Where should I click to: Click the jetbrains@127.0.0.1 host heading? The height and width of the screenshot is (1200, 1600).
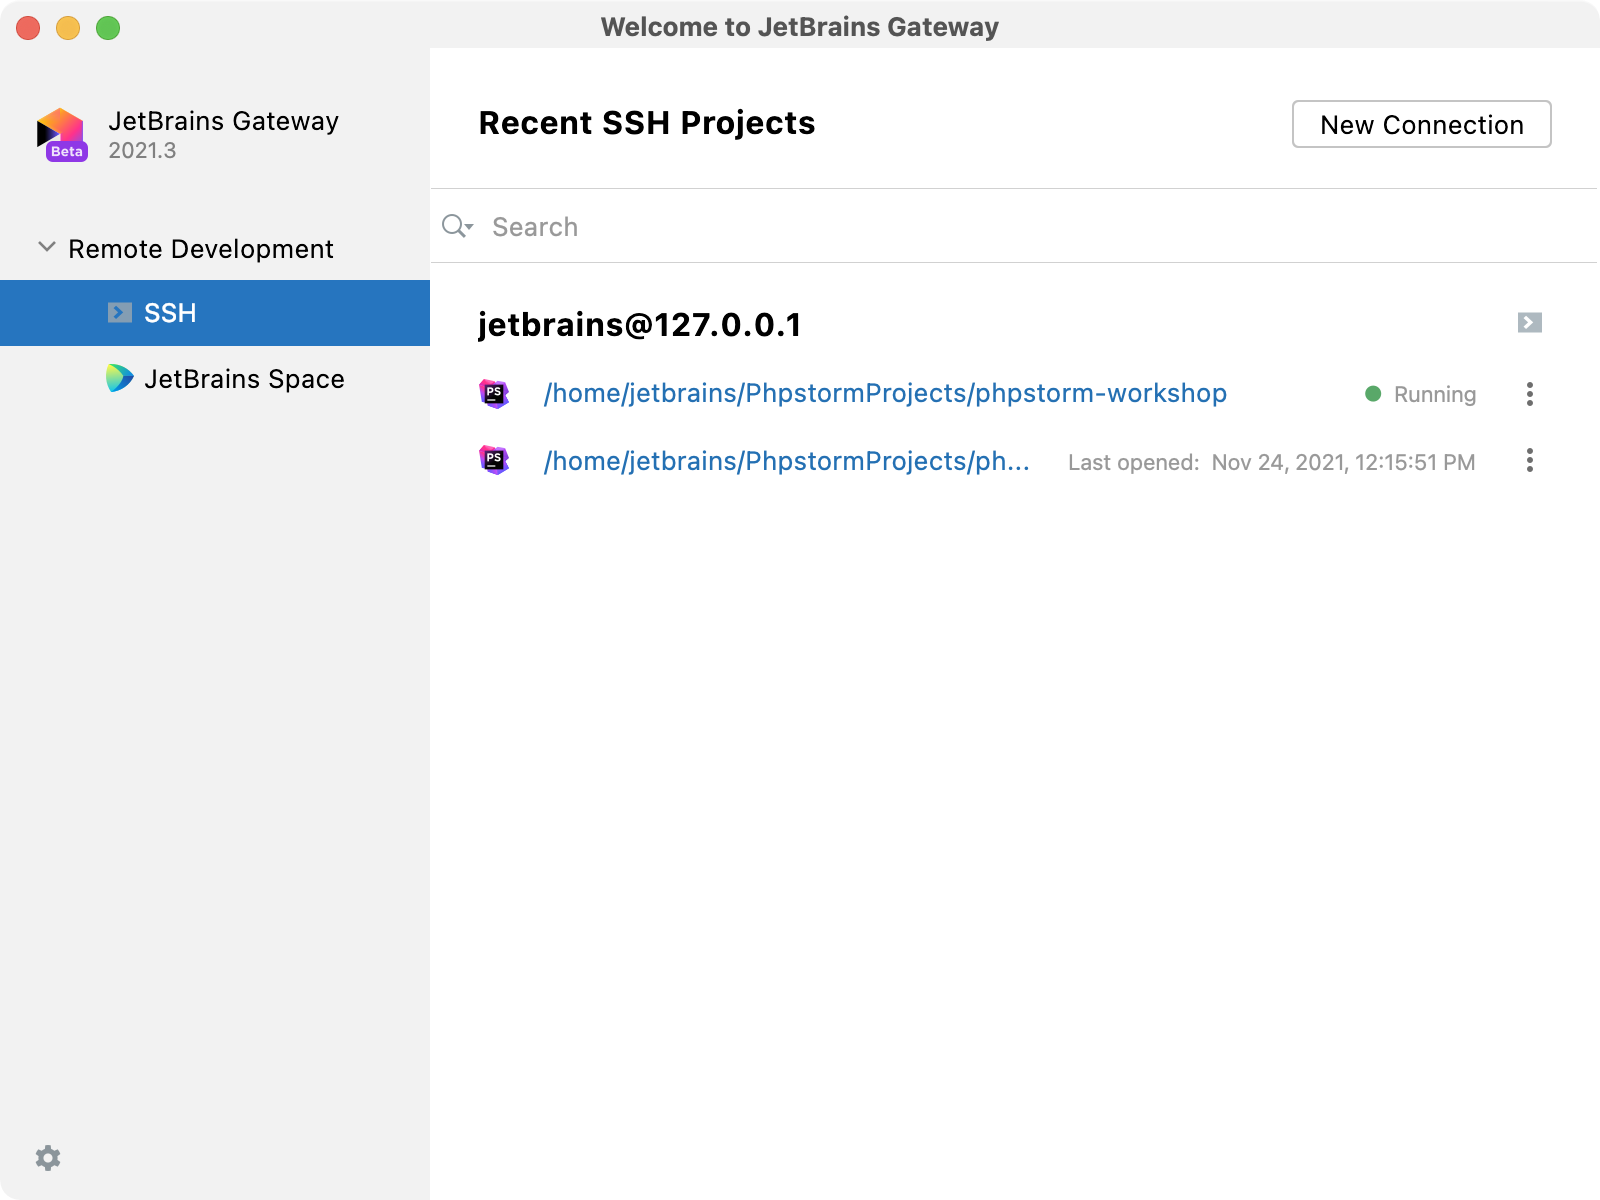(x=639, y=325)
